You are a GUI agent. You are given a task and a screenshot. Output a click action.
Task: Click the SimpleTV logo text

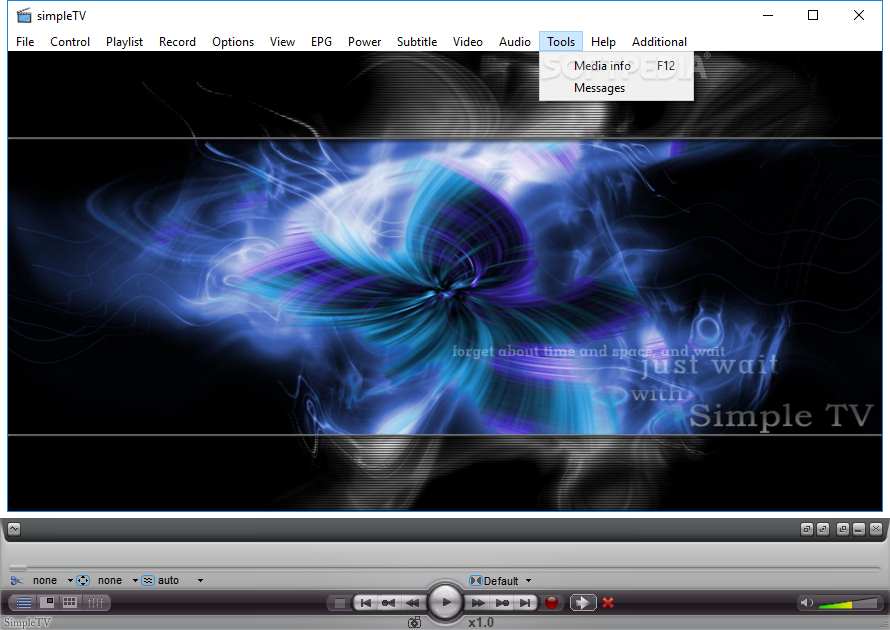coord(27,623)
